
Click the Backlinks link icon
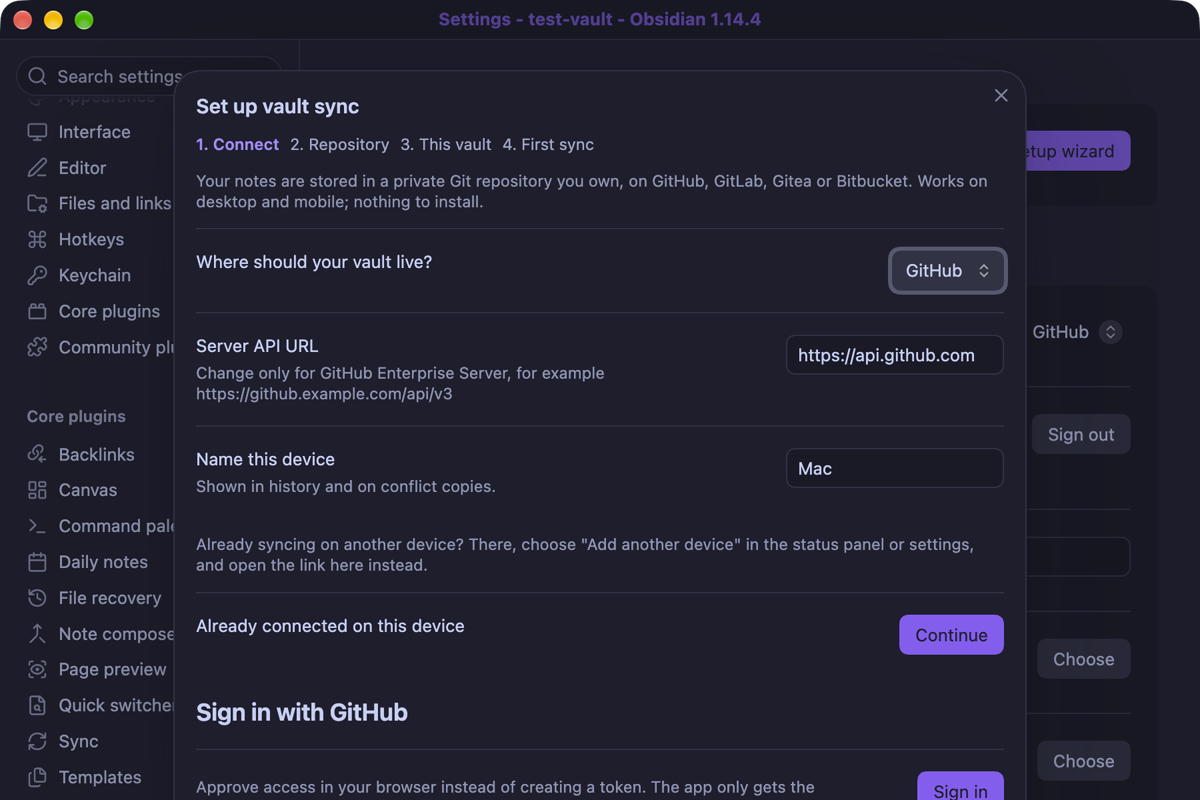coord(37,454)
